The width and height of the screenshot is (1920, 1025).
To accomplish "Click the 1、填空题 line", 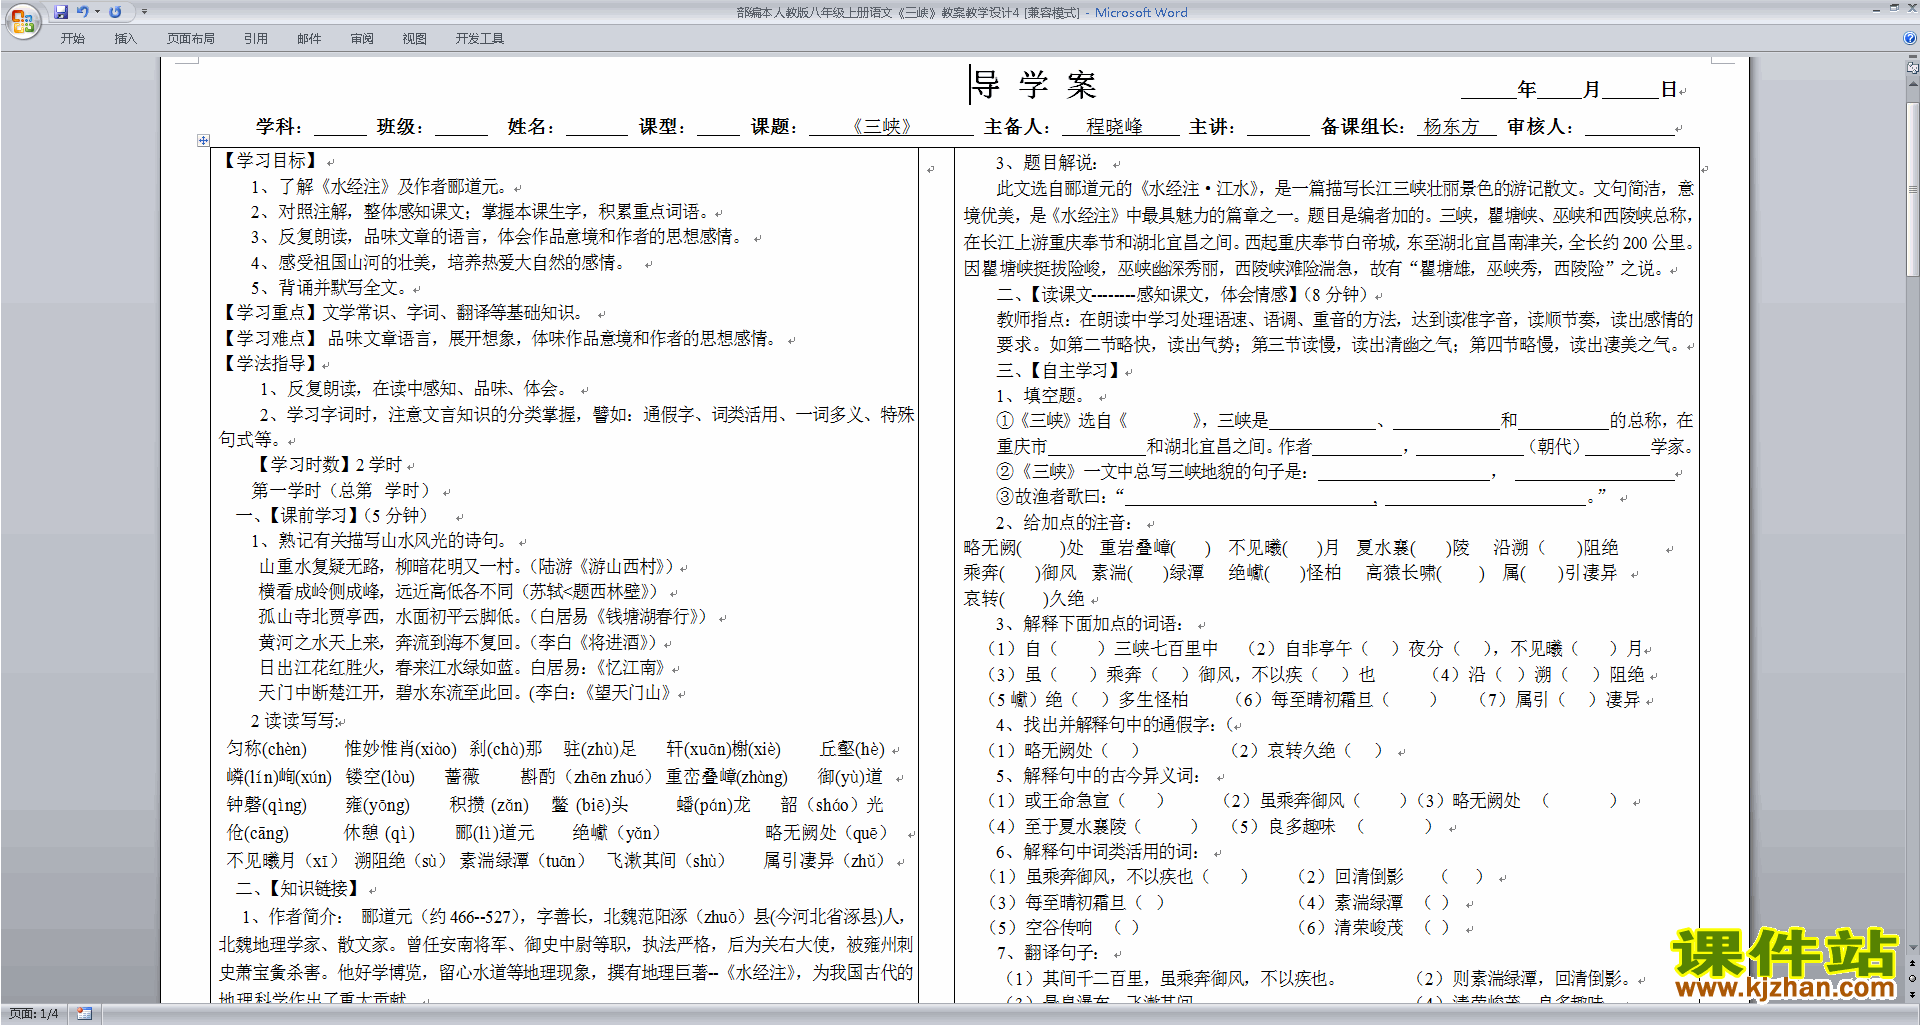I will 1038,396.
